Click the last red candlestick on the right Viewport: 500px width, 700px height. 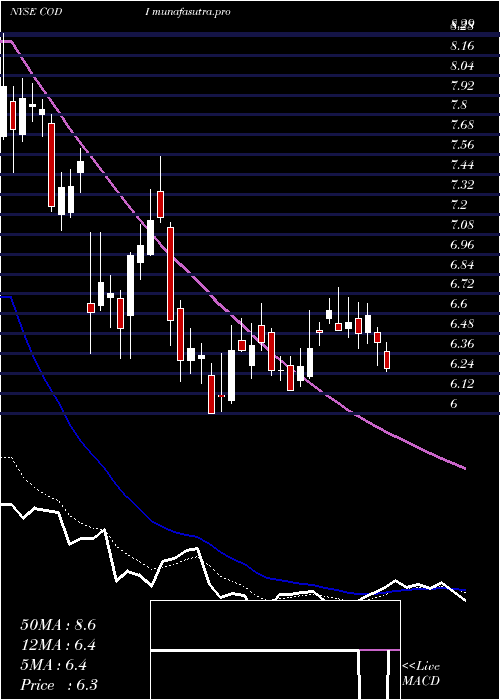pos(387,360)
